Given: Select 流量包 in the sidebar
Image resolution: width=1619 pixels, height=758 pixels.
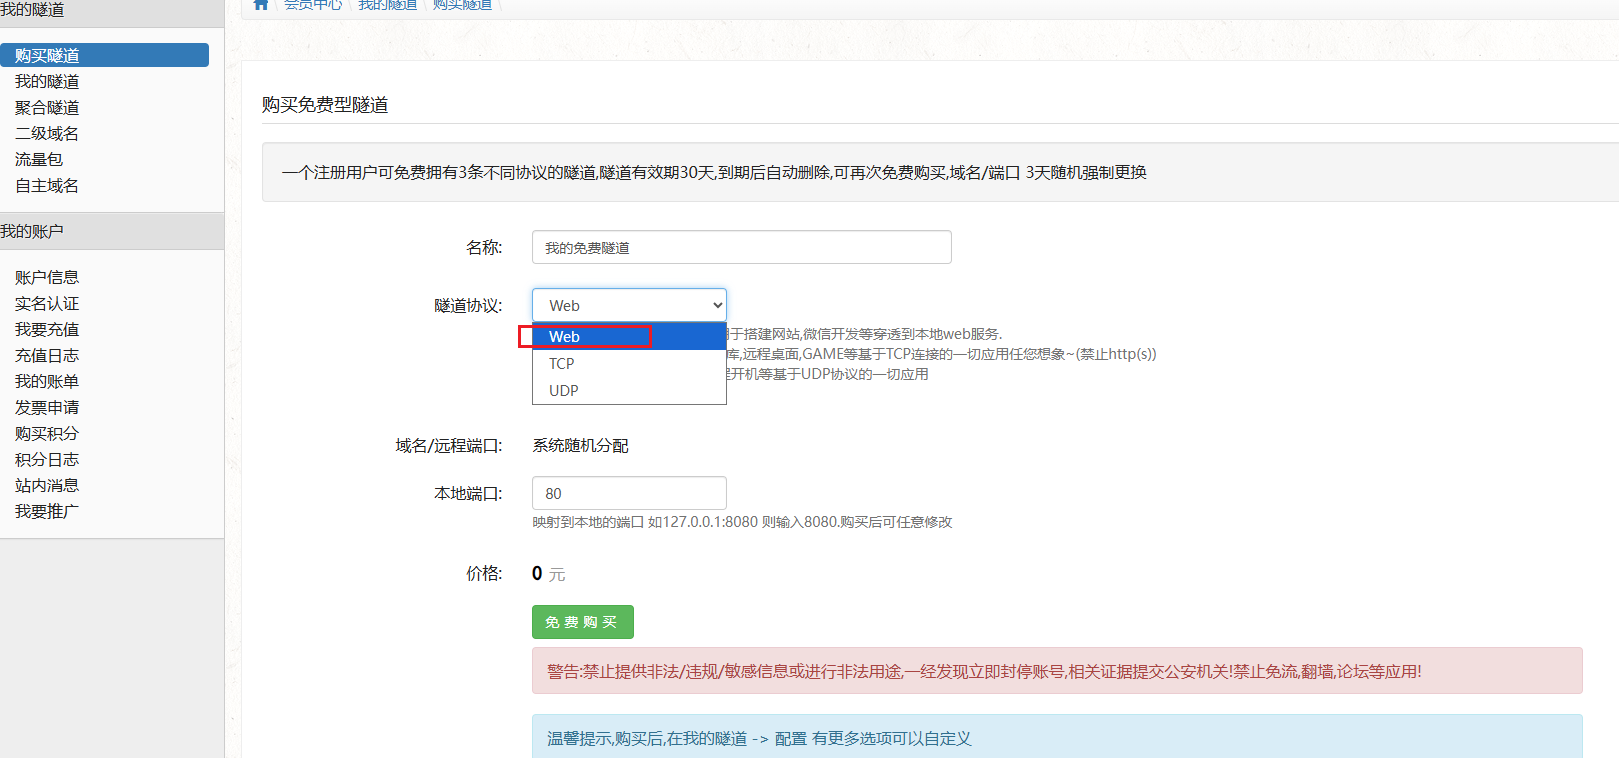Looking at the screenshot, I should pyautogui.click(x=39, y=159).
